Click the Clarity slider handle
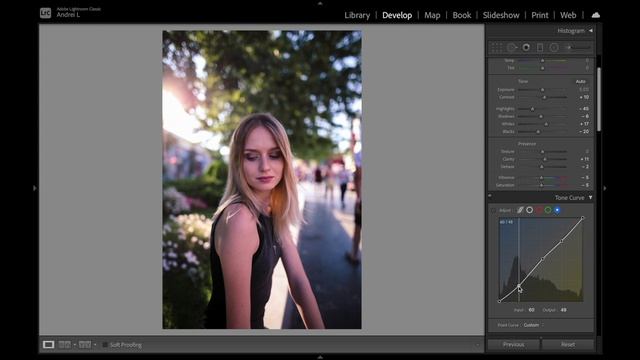This screenshot has height=360, width=640. point(545,159)
